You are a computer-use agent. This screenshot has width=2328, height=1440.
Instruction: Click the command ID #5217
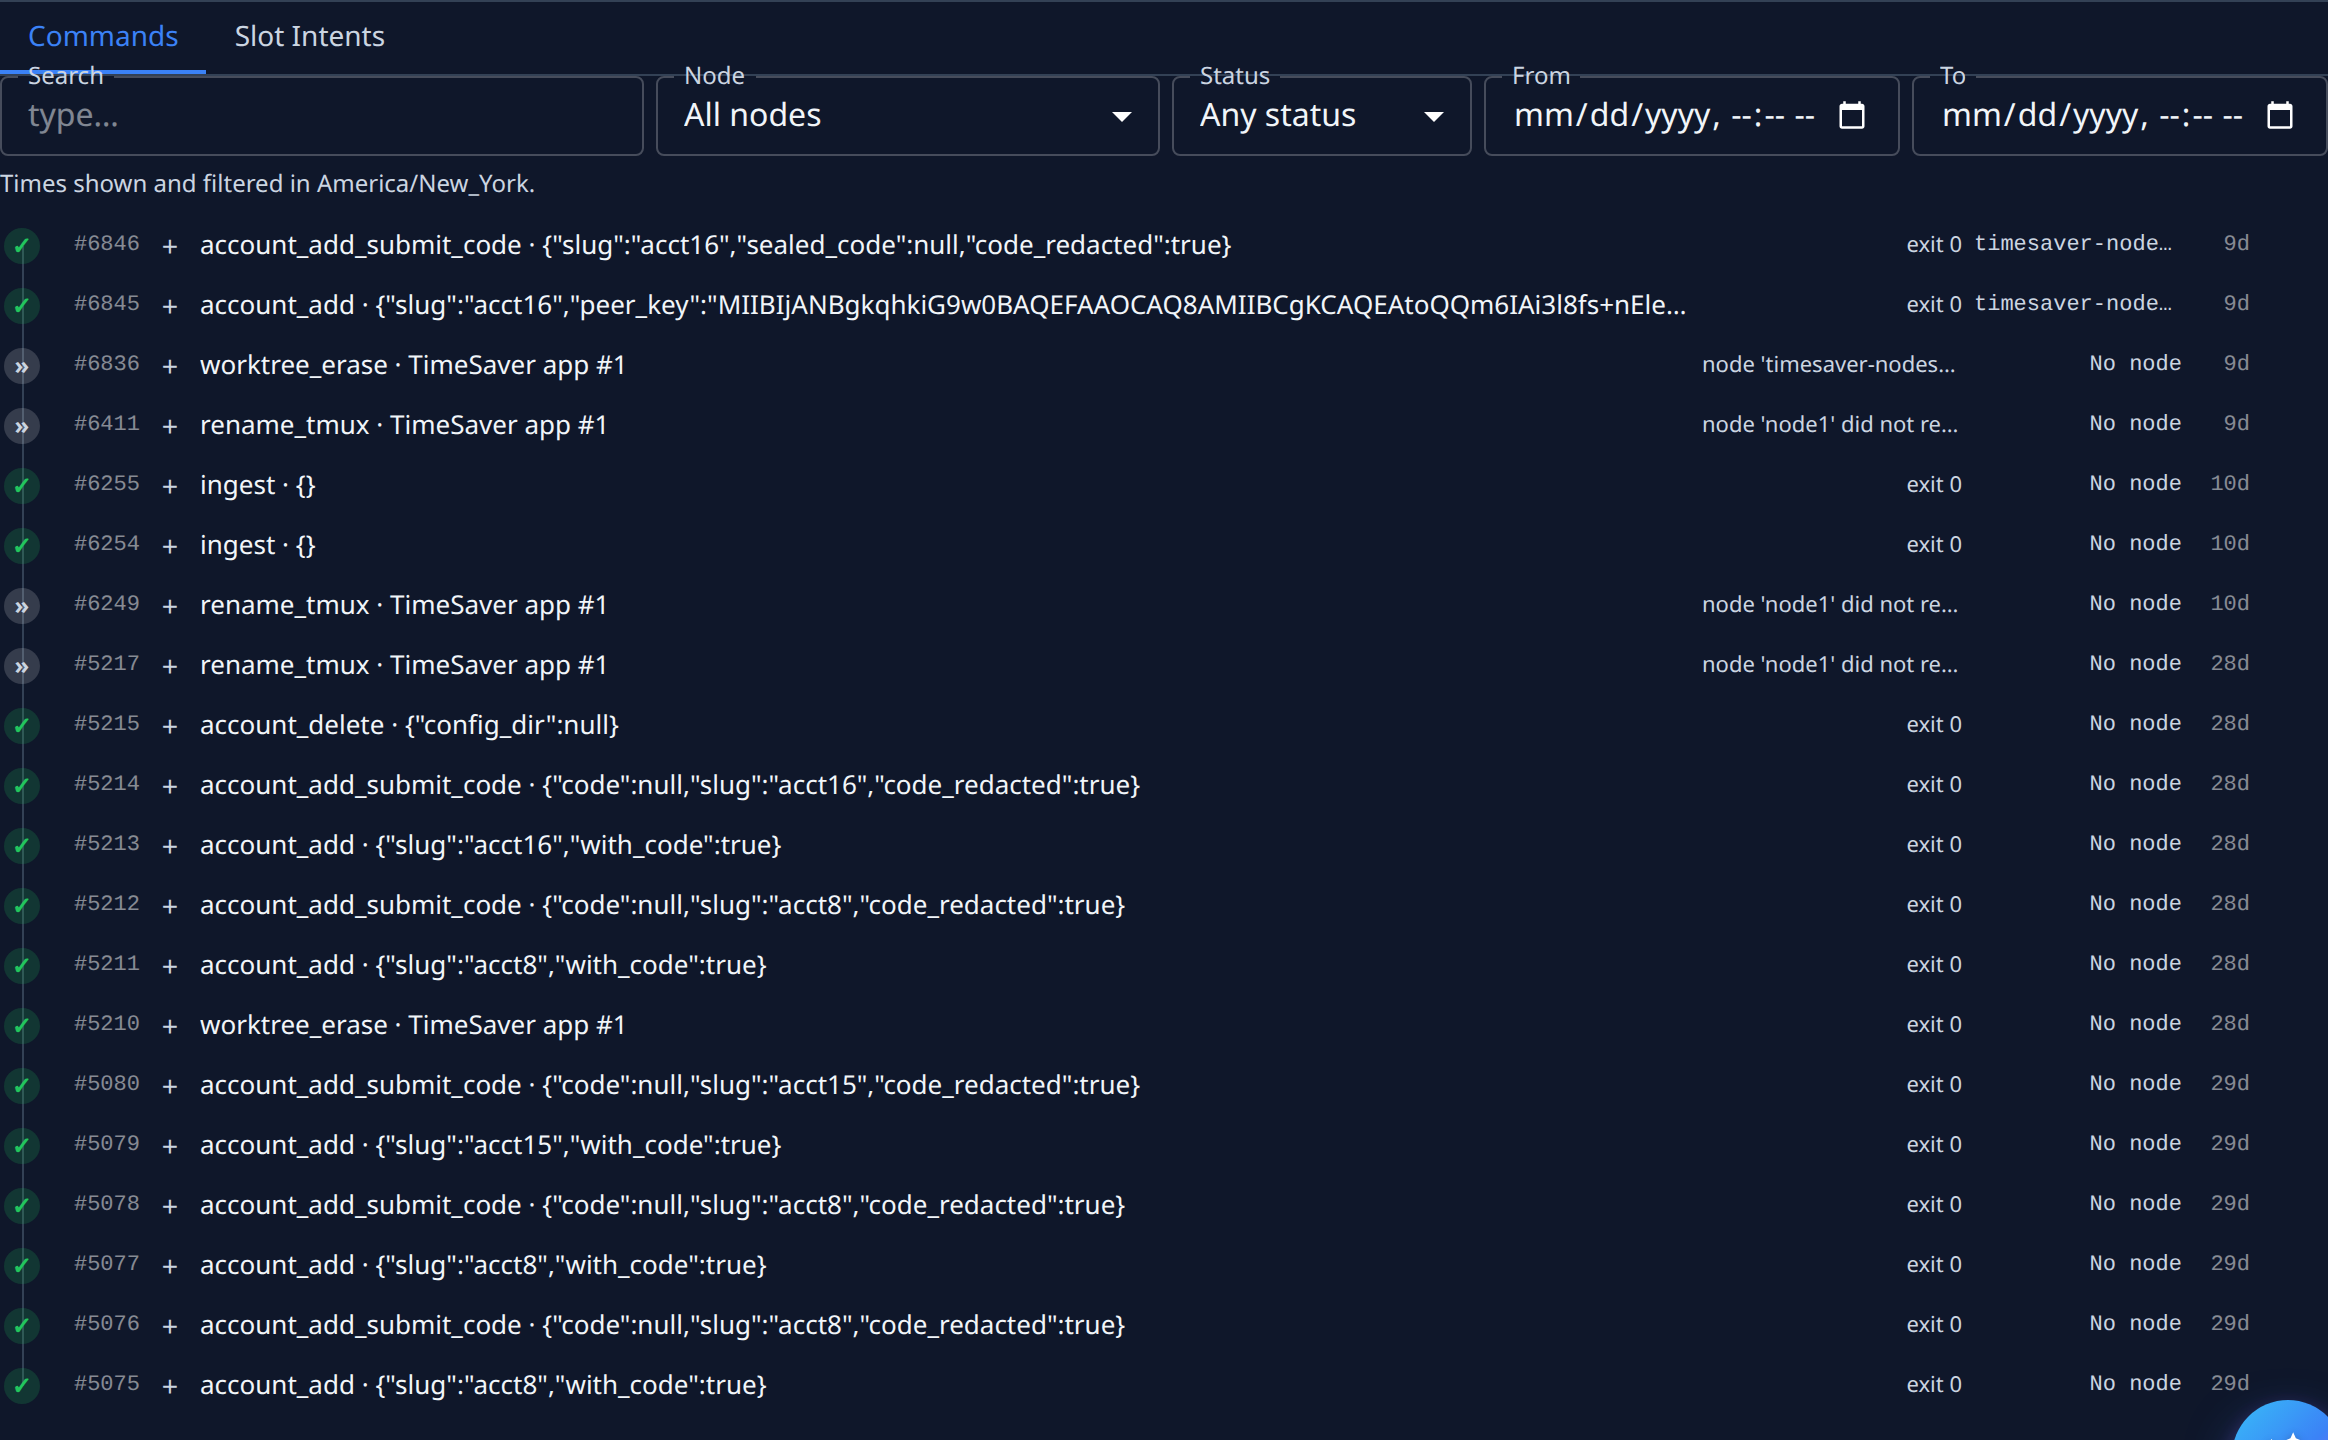(107, 664)
